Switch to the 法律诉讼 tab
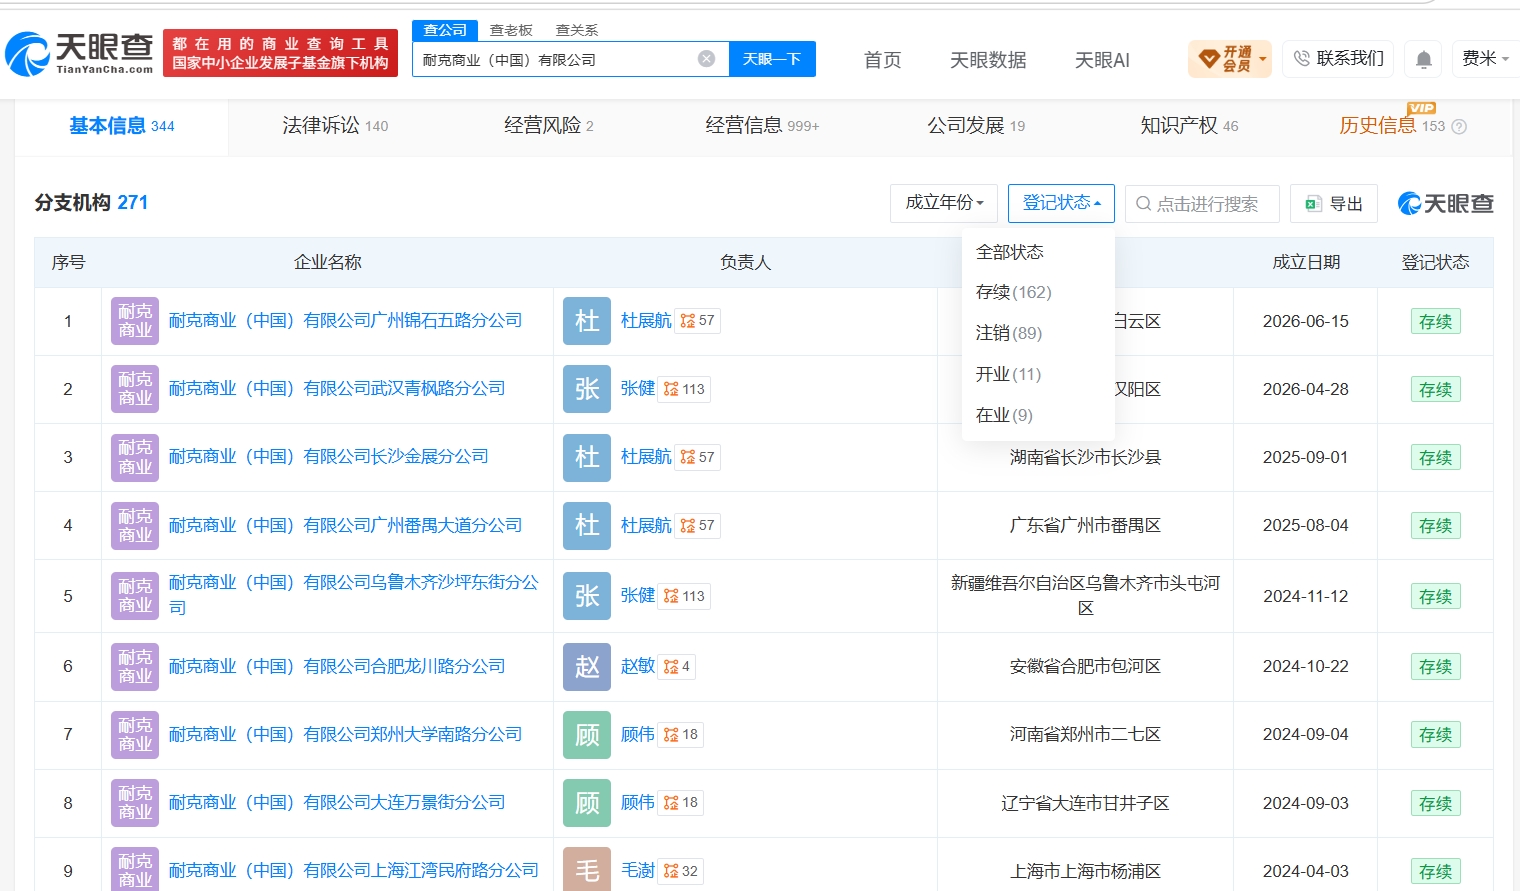 pyautogui.click(x=335, y=126)
